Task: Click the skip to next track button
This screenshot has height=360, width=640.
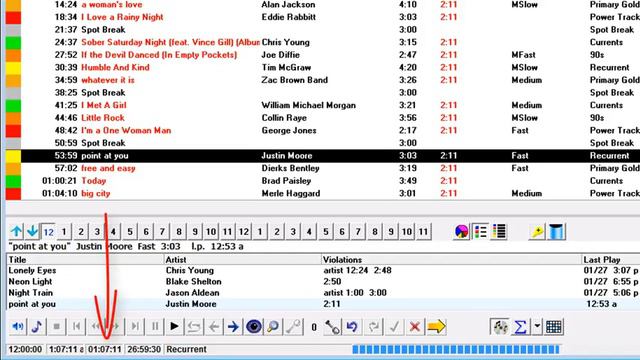Action: coord(135,327)
